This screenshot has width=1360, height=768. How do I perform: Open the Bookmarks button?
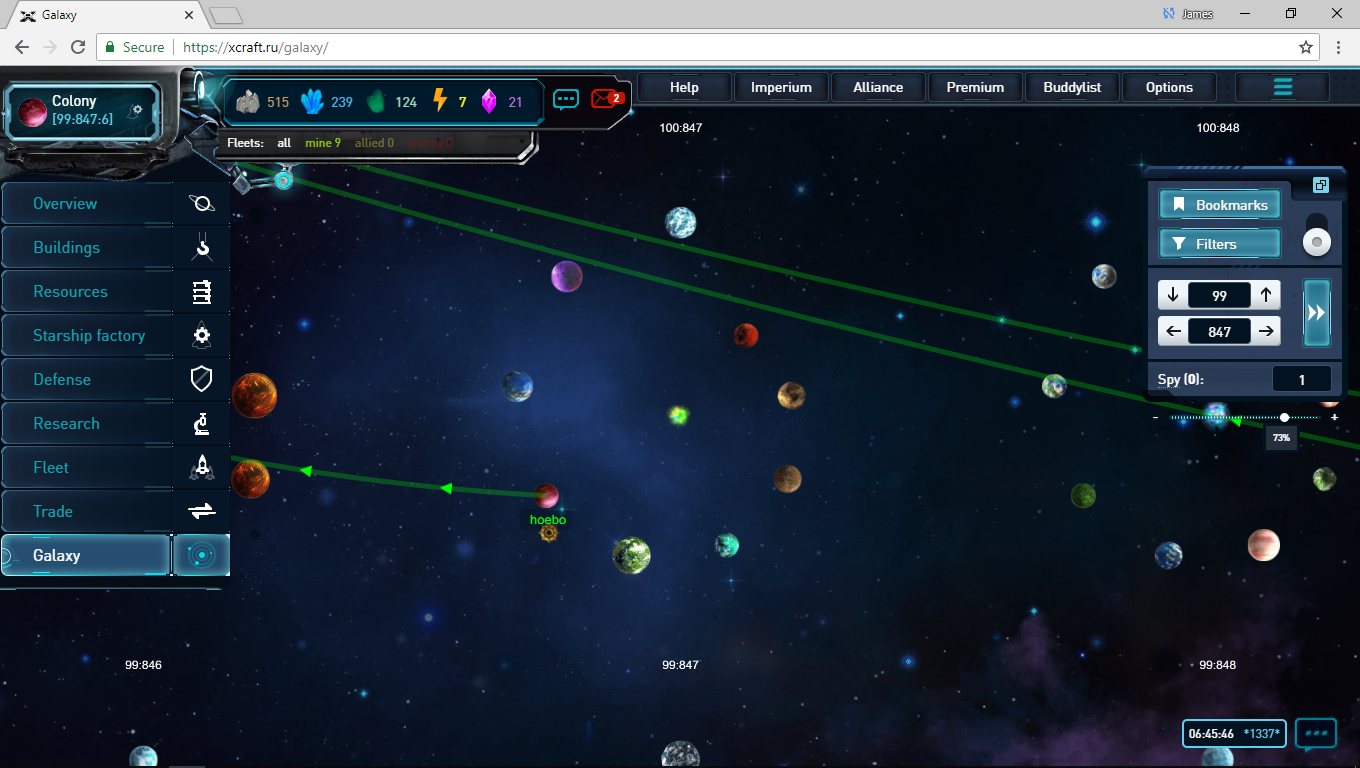pyautogui.click(x=1219, y=205)
